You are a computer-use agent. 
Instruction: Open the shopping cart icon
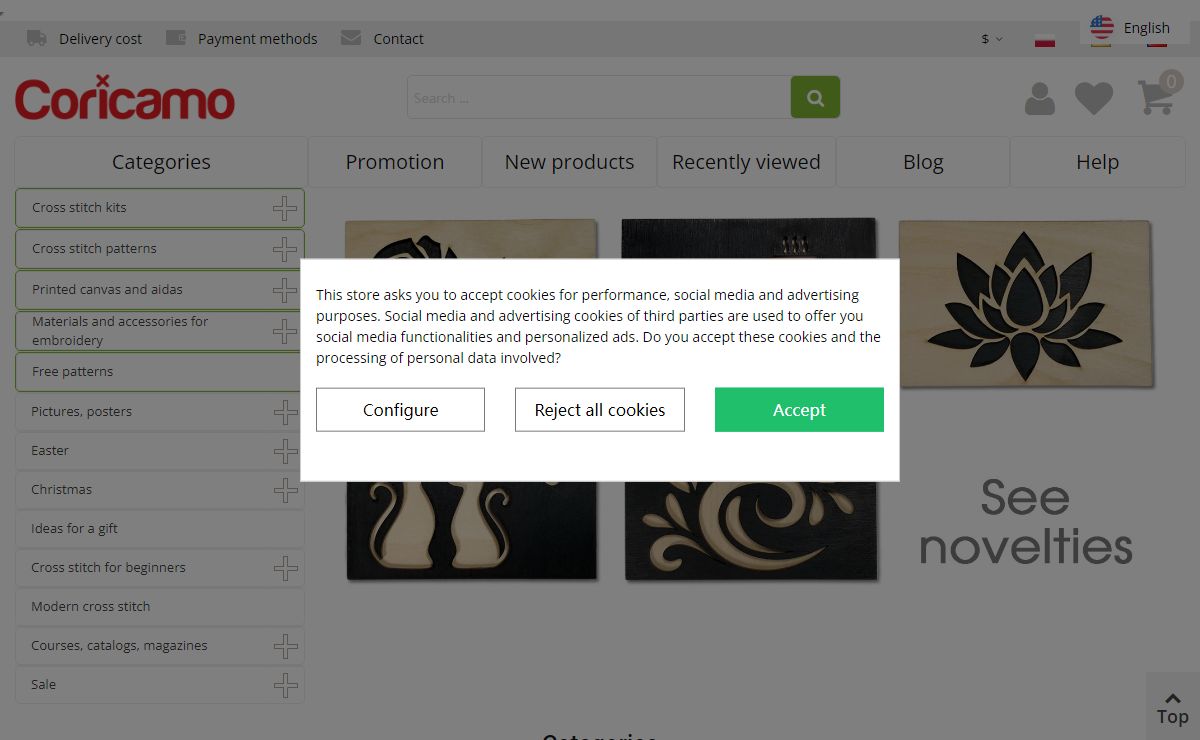(1156, 97)
